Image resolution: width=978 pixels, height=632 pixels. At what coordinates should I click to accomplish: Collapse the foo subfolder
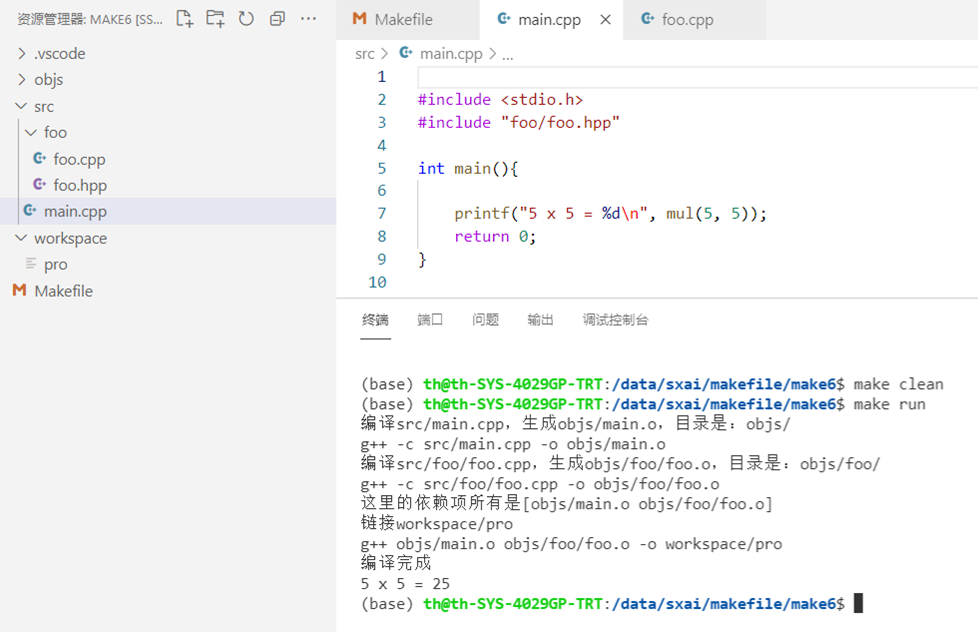click(x=31, y=132)
